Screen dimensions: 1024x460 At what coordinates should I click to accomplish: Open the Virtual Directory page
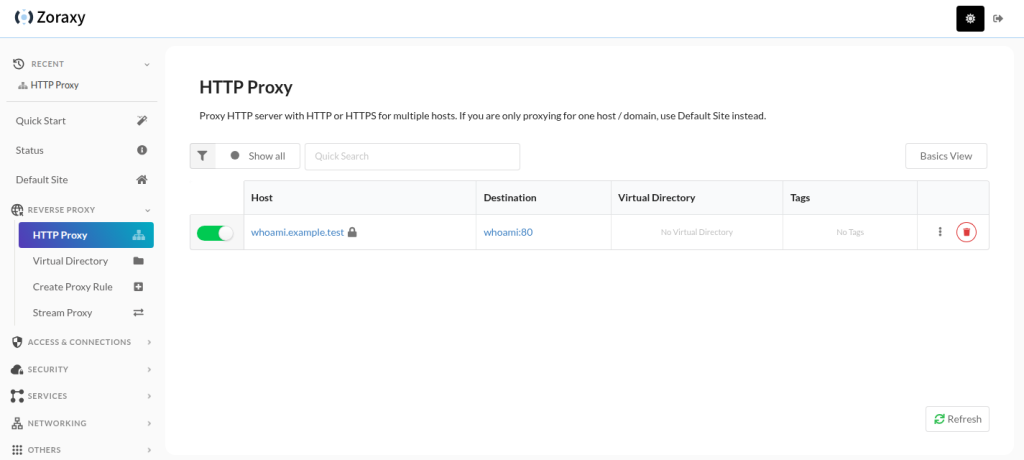(x=86, y=261)
